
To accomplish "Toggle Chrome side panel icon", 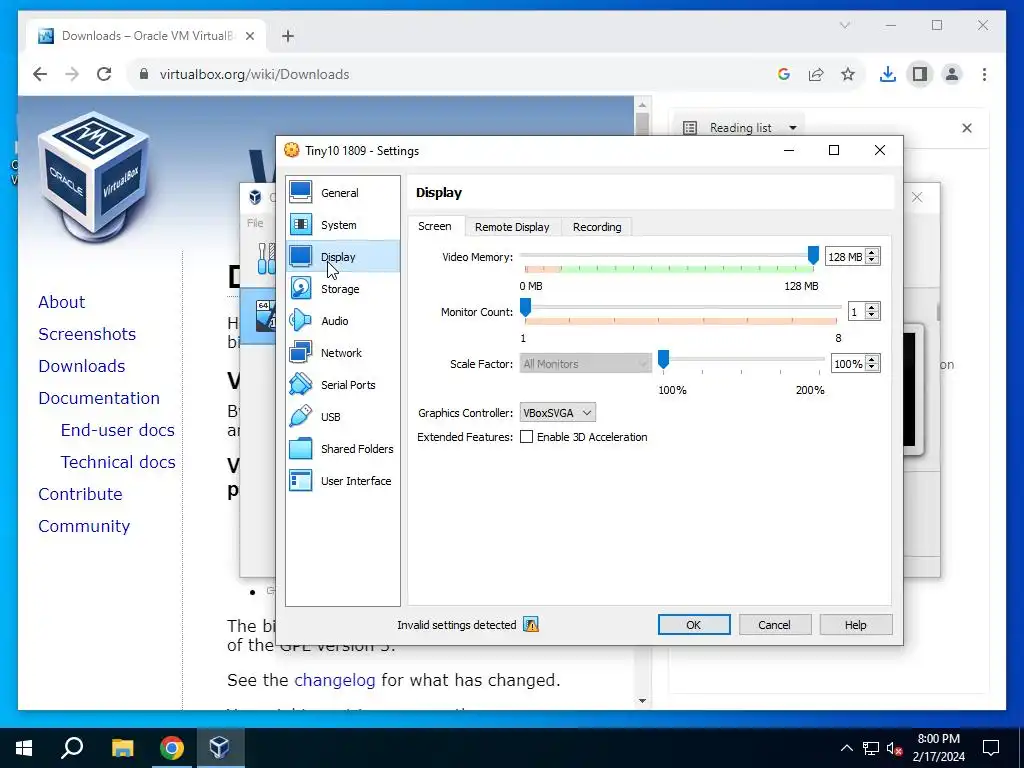I will 920,74.
